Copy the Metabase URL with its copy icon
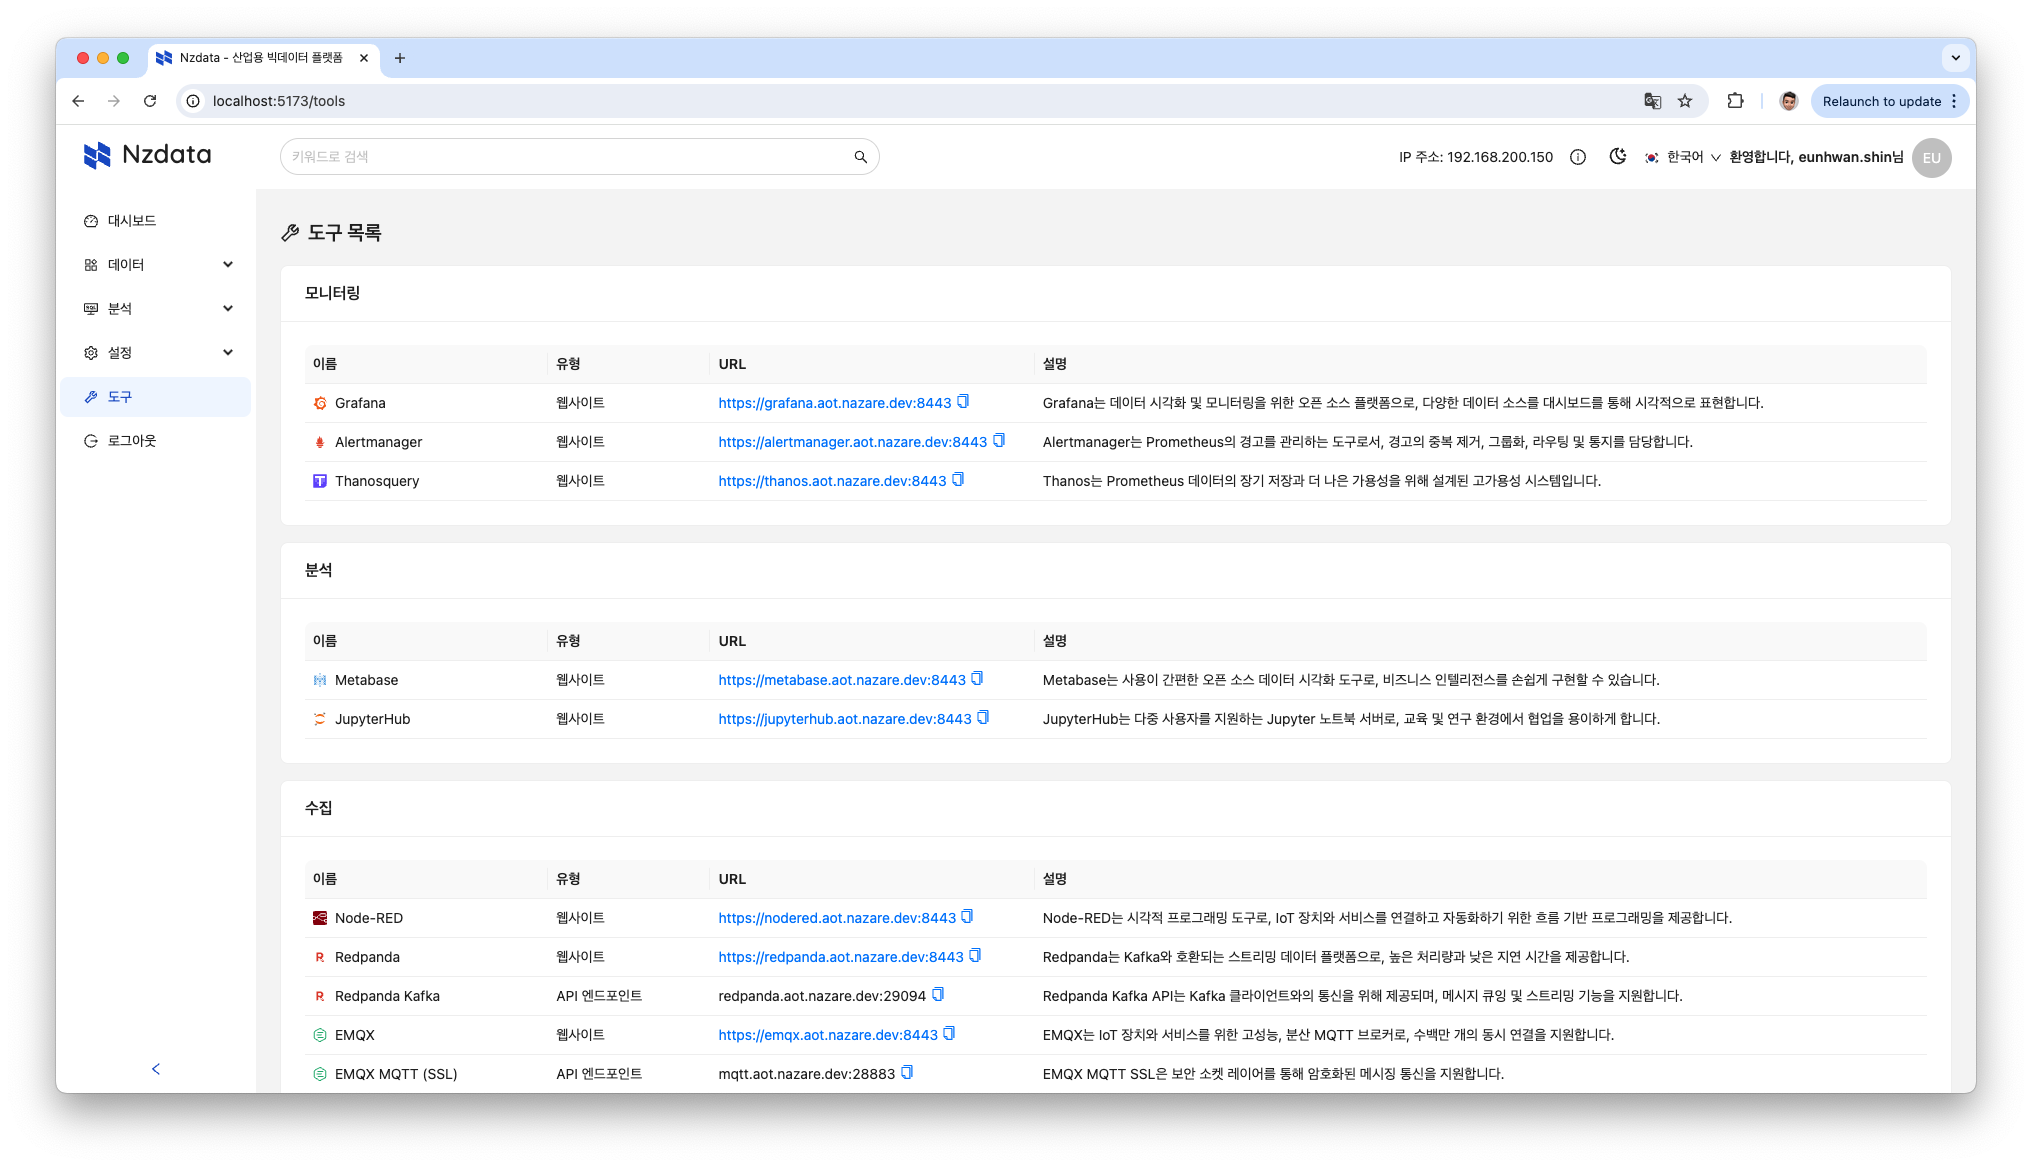Image resolution: width=2032 pixels, height=1167 pixels. pos(977,679)
